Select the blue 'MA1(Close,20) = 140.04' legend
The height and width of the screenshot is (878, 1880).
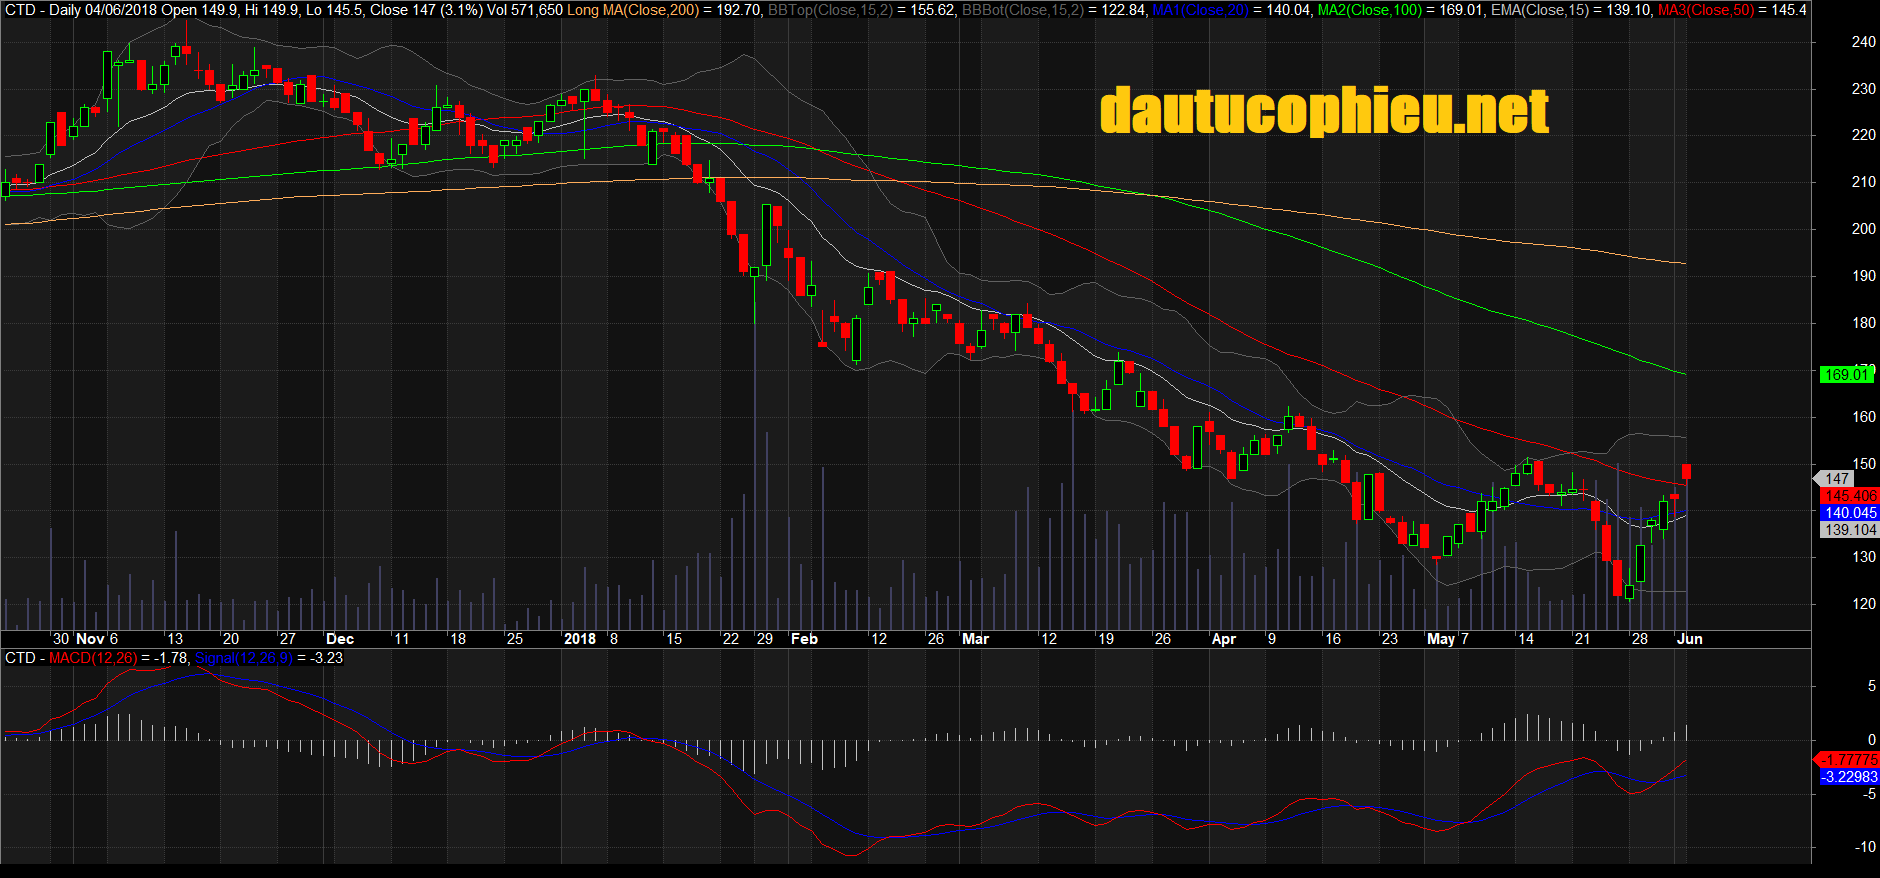[1231, 10]
